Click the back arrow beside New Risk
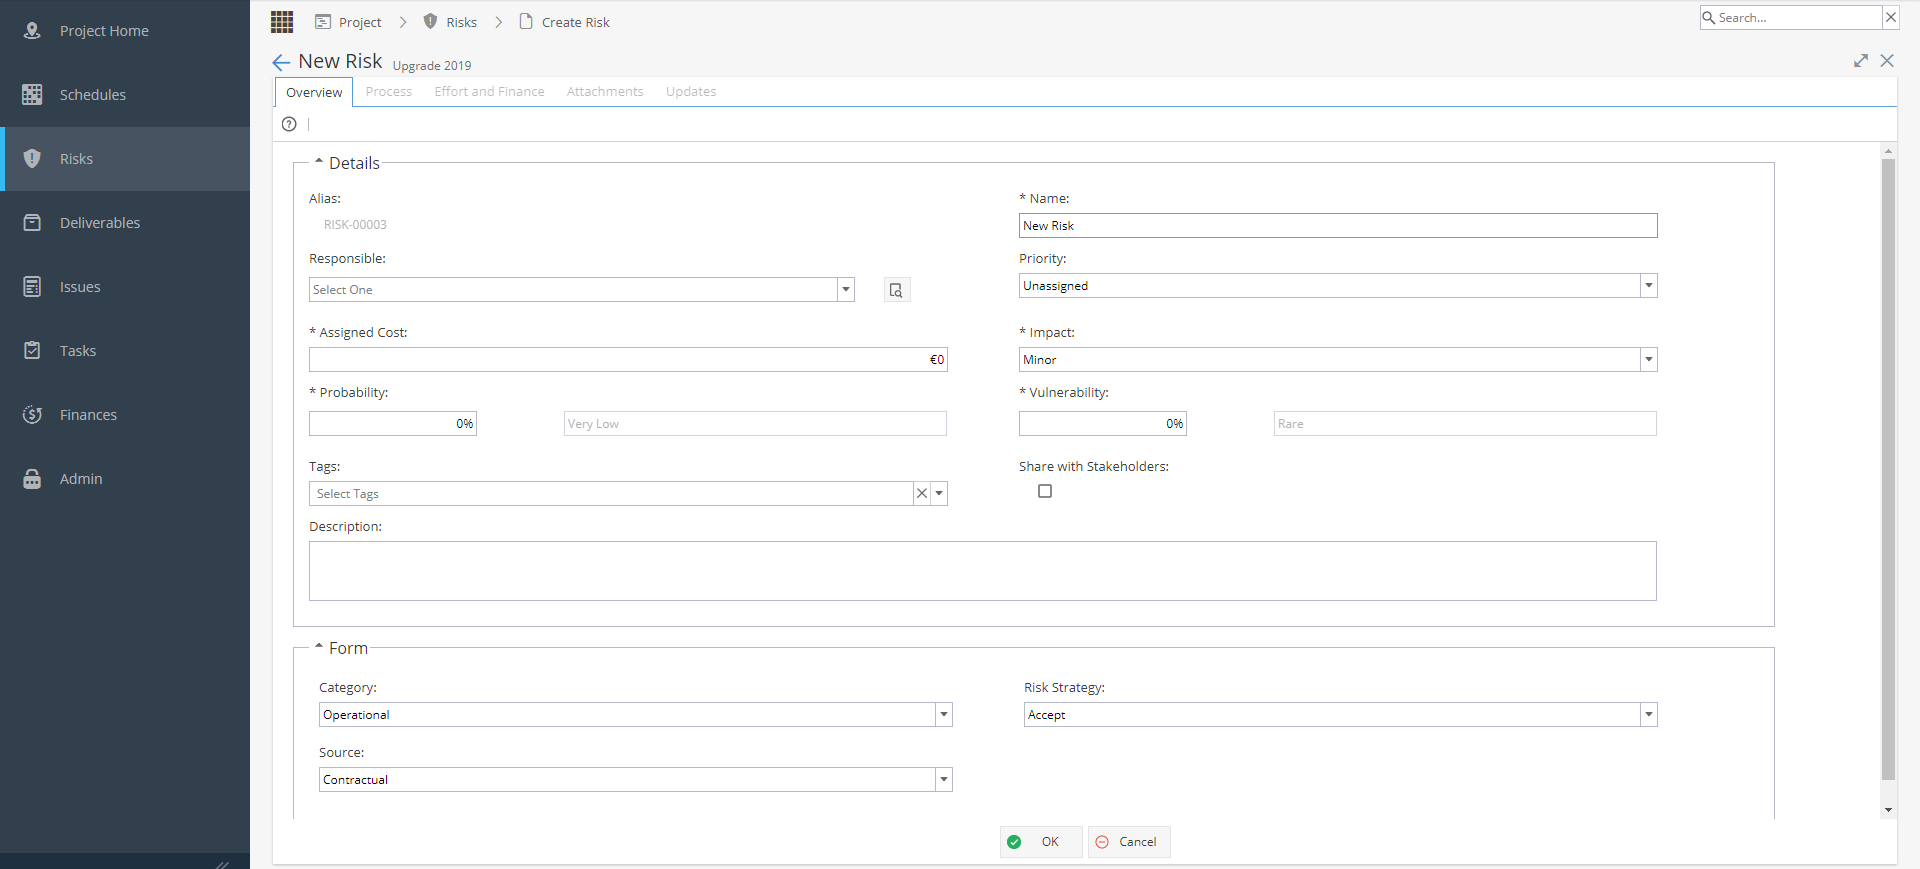 pos(281,62)
